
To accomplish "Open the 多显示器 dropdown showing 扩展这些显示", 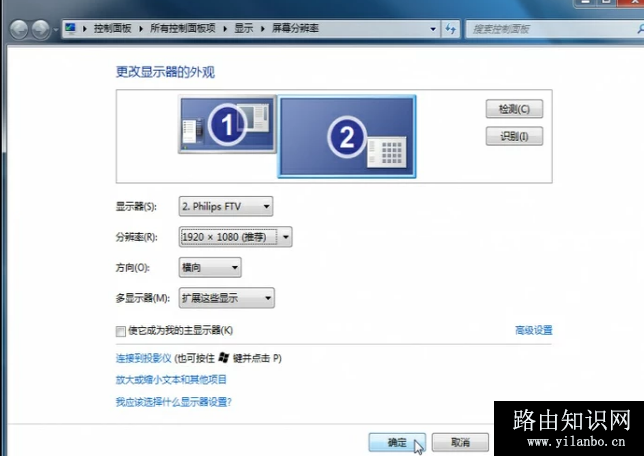I will [227, 298].
